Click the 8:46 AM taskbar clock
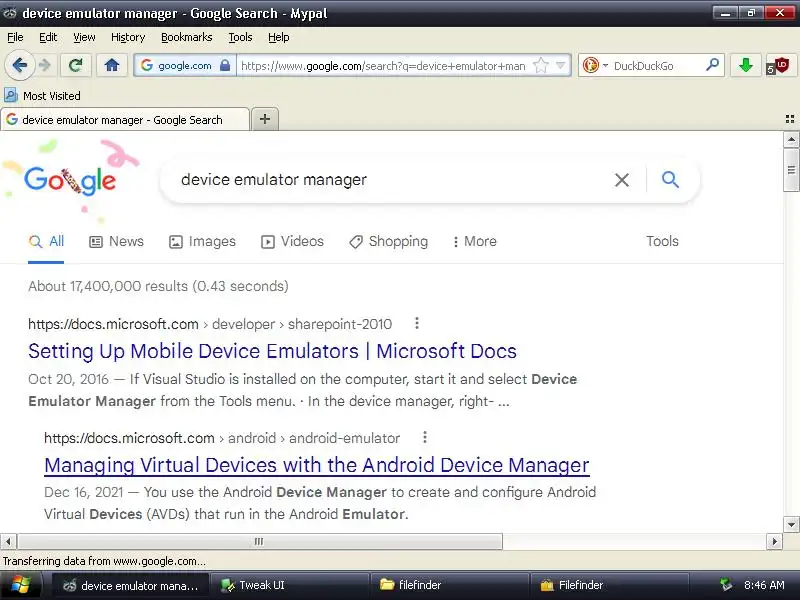 click(764, 585)
